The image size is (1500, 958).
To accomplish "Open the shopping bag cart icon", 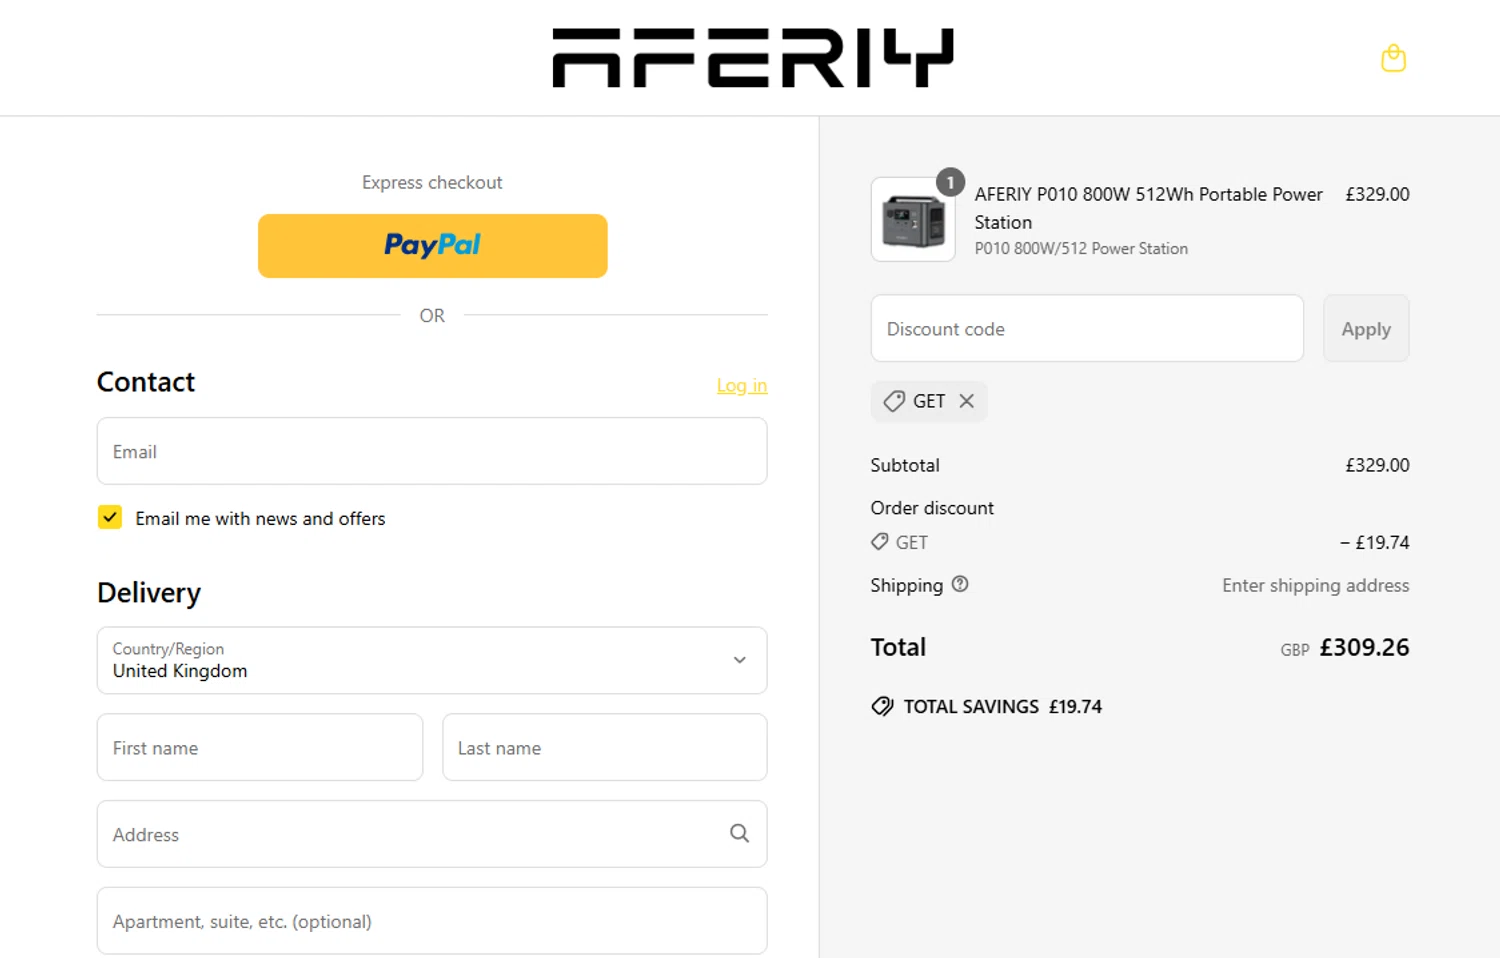I will (x=1393, y=59).
